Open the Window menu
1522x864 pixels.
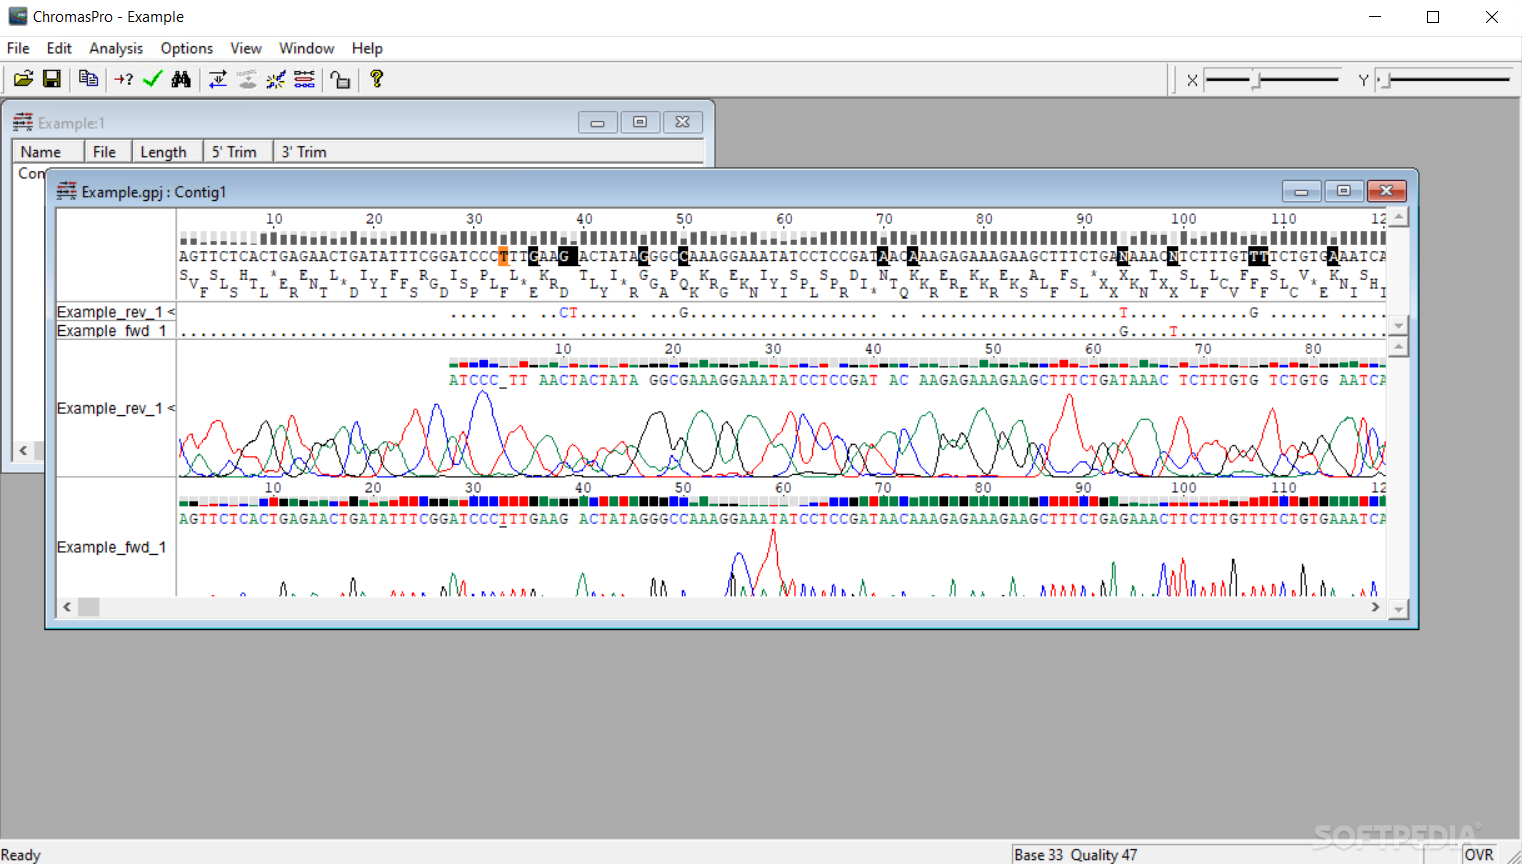click(306, 48)
